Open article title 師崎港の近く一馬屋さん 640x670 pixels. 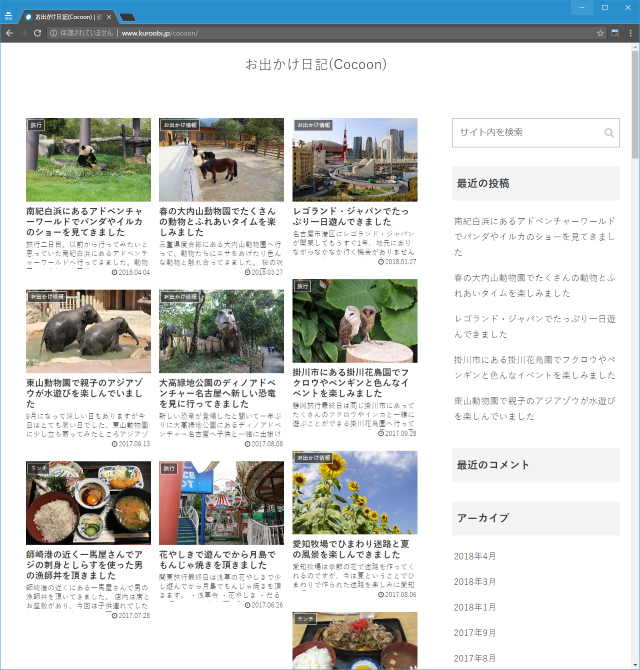(x=85, y=565)
